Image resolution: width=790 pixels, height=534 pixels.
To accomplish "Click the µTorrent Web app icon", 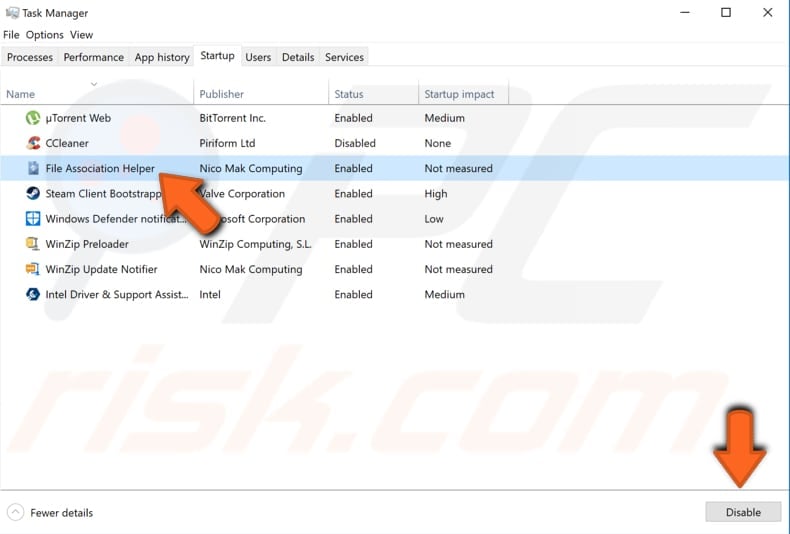I will point(33,118).
